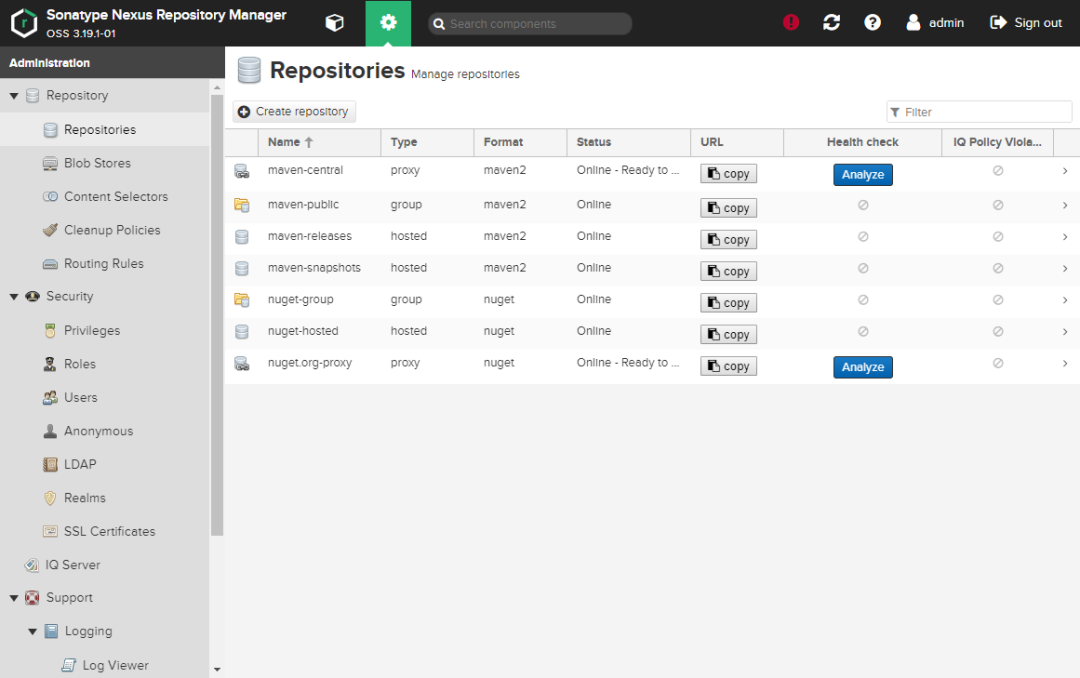Select Cleanup Policies menu item
The width and height of the screenshot is (1080, 678).
tap(112, 230)
